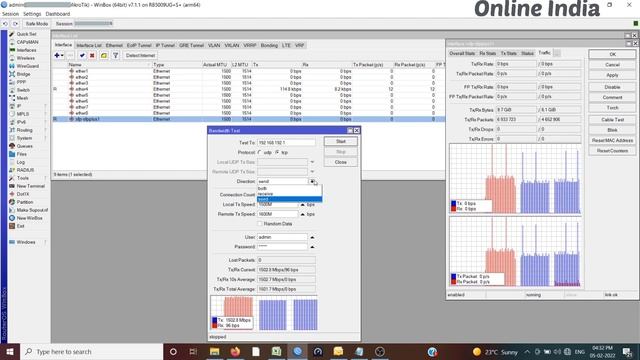Click the yellow comment toolbar icon
This screenshot has height=360, width=640.
coord(104,56)
